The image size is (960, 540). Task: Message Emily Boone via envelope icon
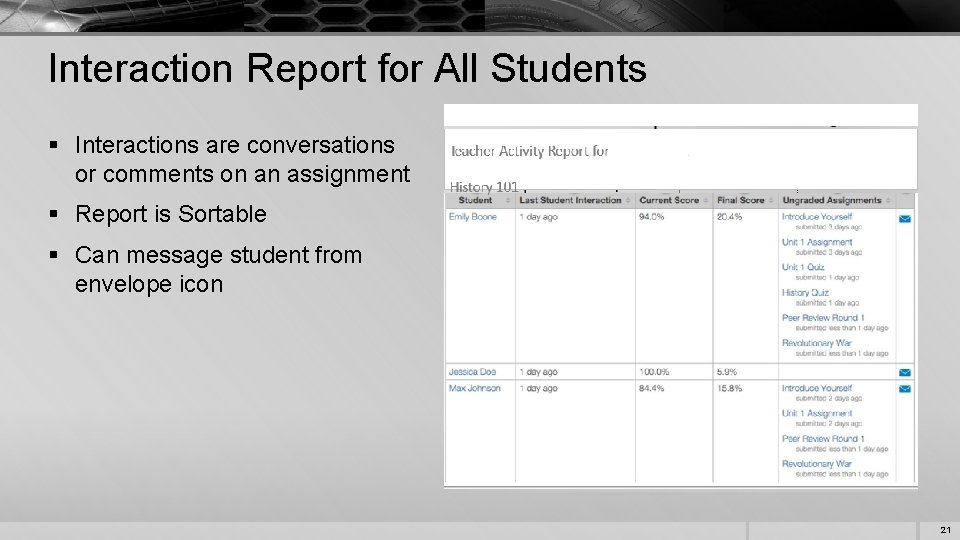[904, 219]
